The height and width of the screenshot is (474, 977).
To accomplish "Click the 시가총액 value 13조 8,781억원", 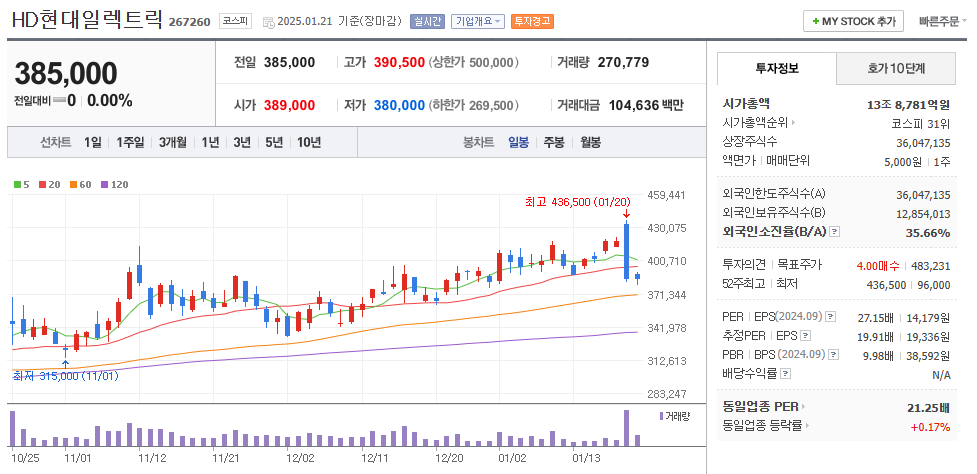I will click(908, 104).
